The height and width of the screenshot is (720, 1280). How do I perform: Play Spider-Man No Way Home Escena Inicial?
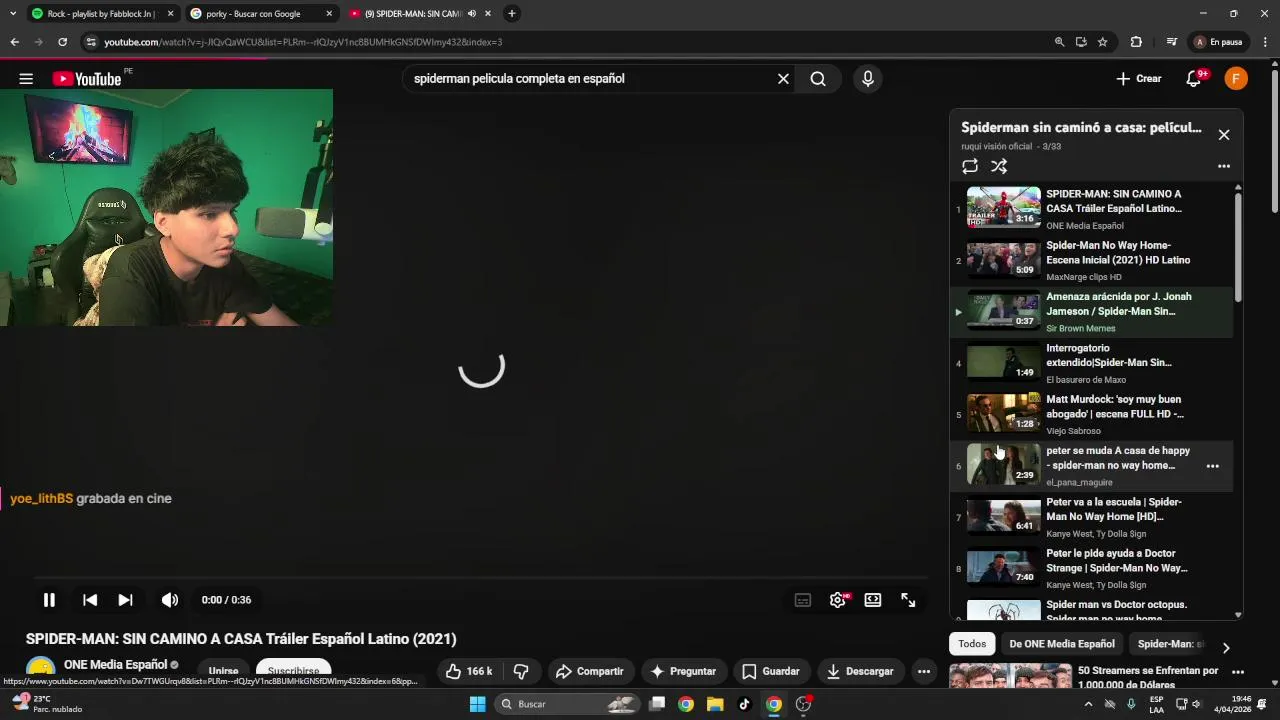click(1091, 260)
